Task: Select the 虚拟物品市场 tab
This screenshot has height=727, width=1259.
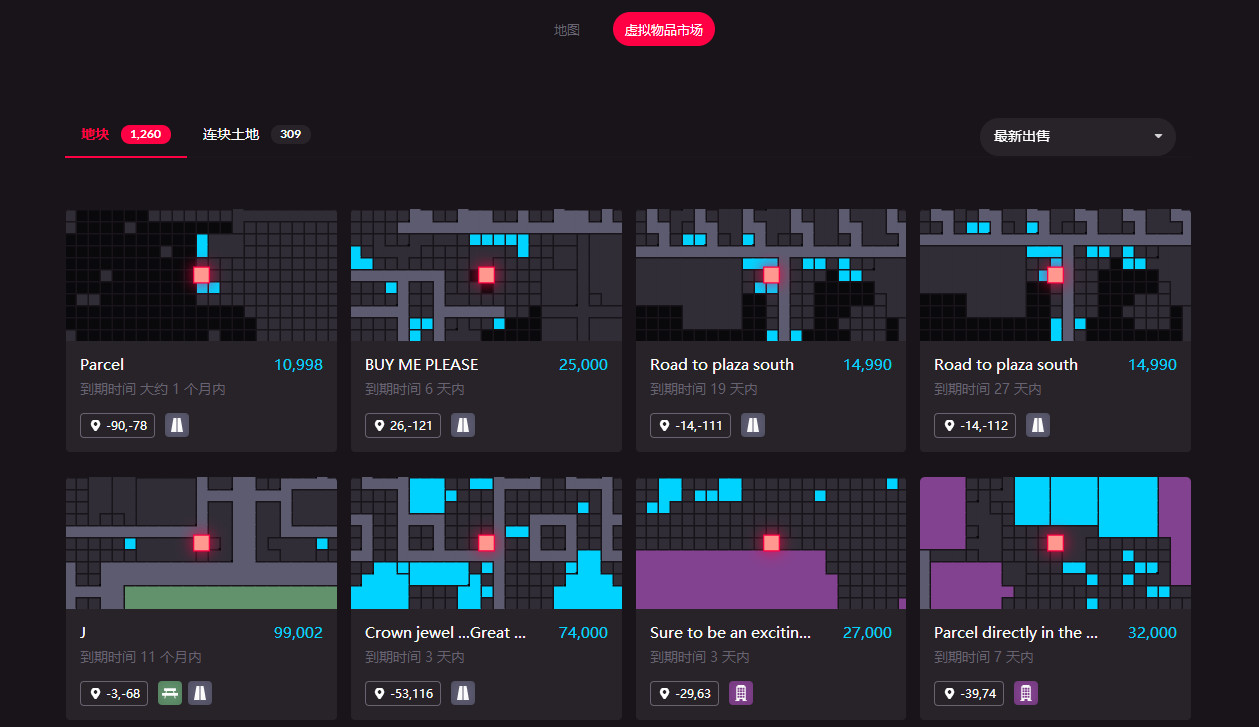Action: [663, 30]
